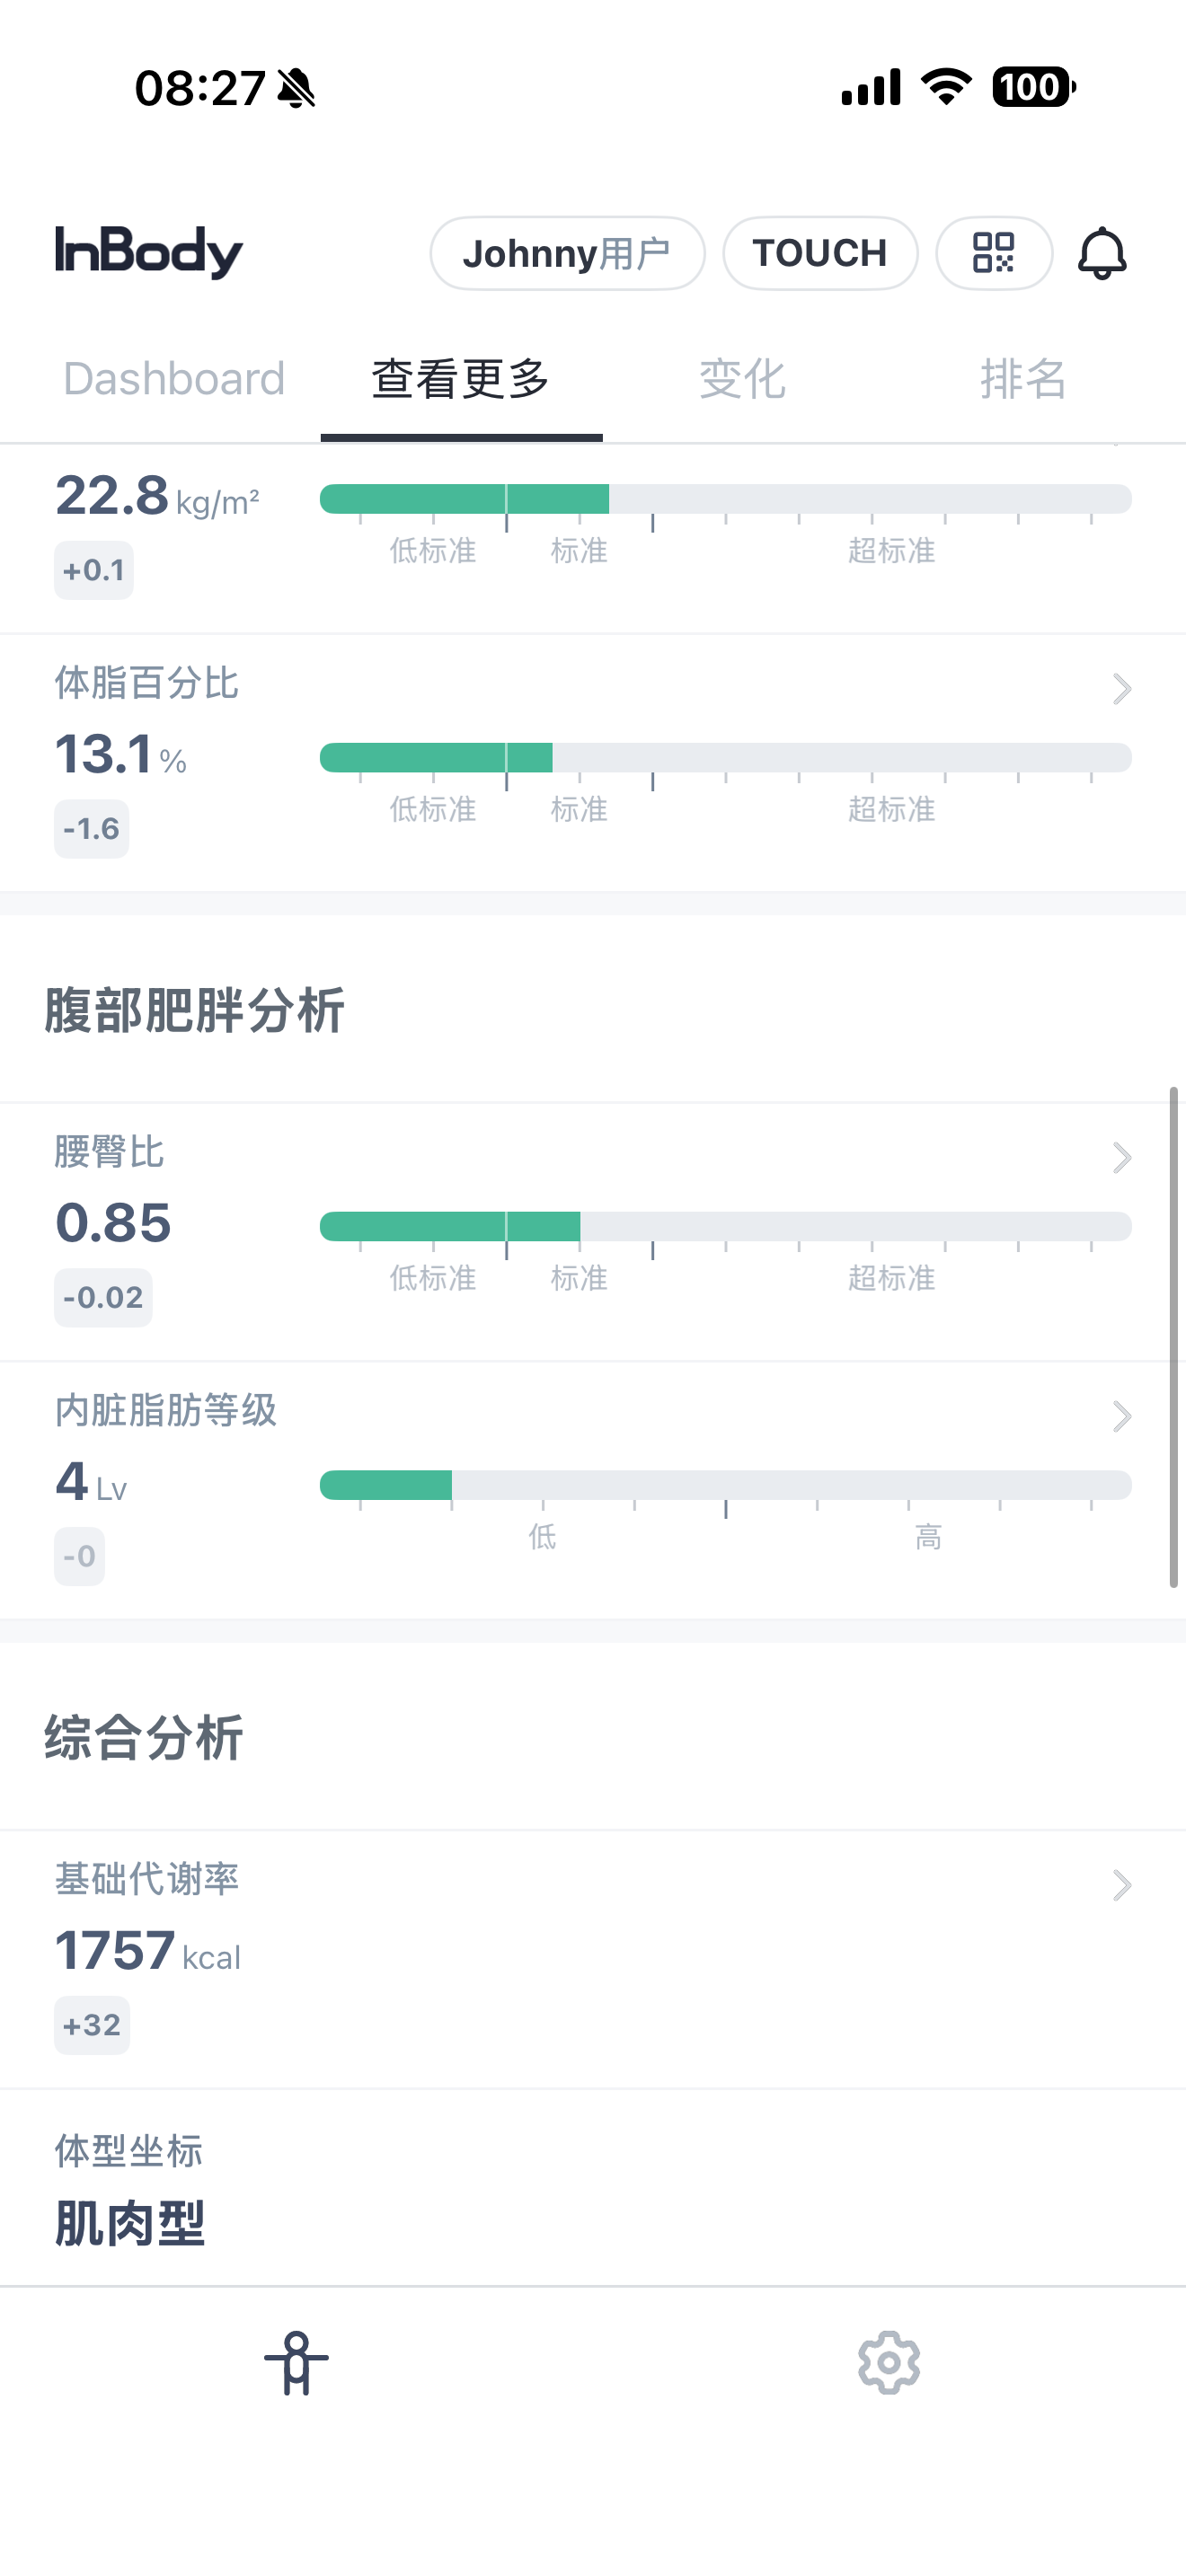Tap the TOUCH button
Viewport: 1186px width, 2576px height.
[819, 253]
